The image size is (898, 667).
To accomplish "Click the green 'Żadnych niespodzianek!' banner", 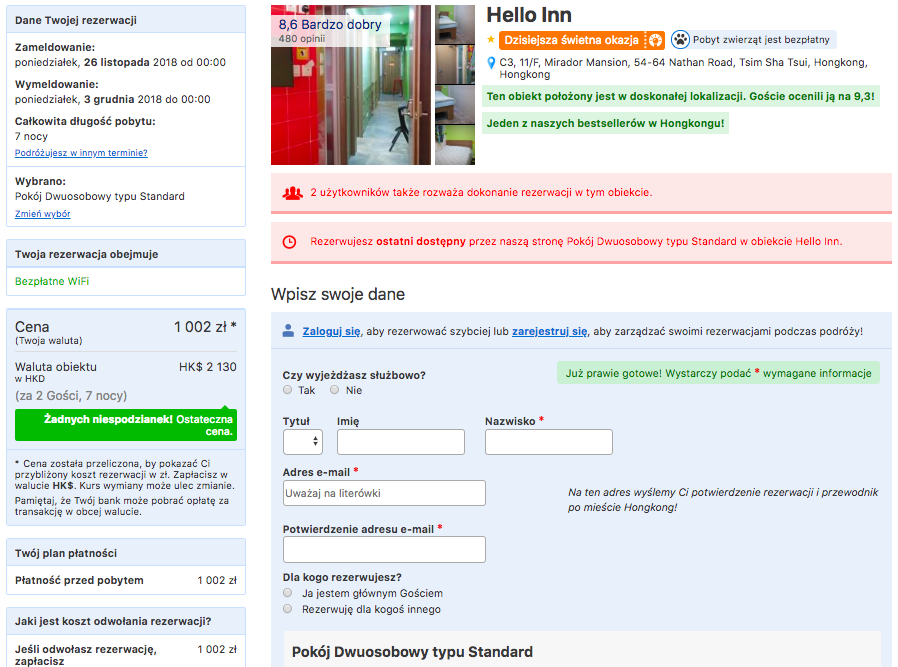I will [x=126, y=425].
